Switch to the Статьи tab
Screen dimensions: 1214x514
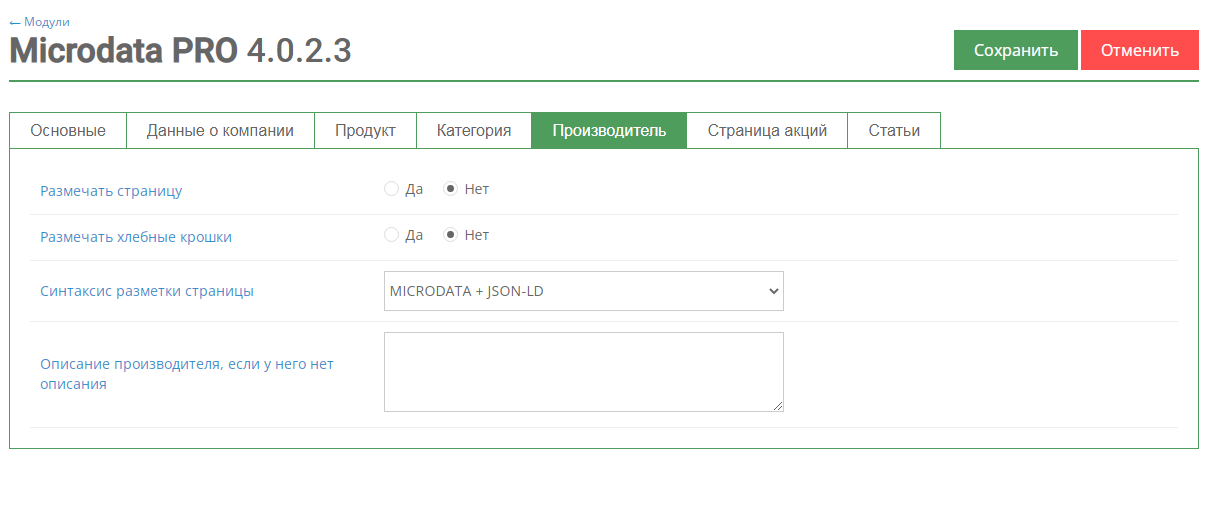(x=894, y=130)
